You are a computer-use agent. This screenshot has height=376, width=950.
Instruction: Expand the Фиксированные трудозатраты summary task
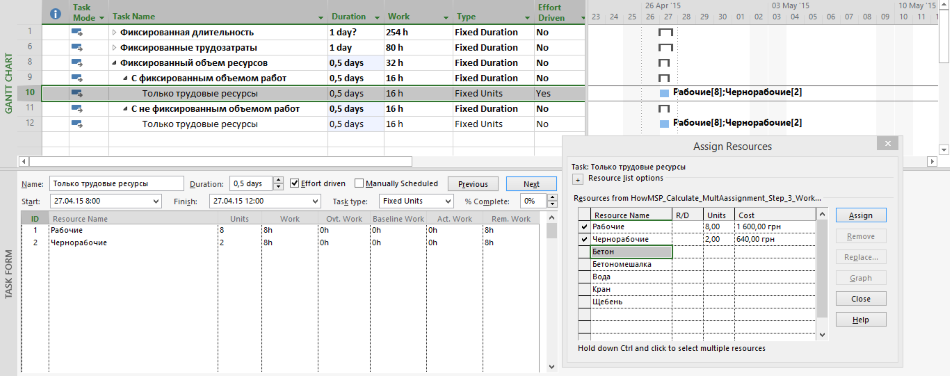pyautogui.click(x=114, y=47)
